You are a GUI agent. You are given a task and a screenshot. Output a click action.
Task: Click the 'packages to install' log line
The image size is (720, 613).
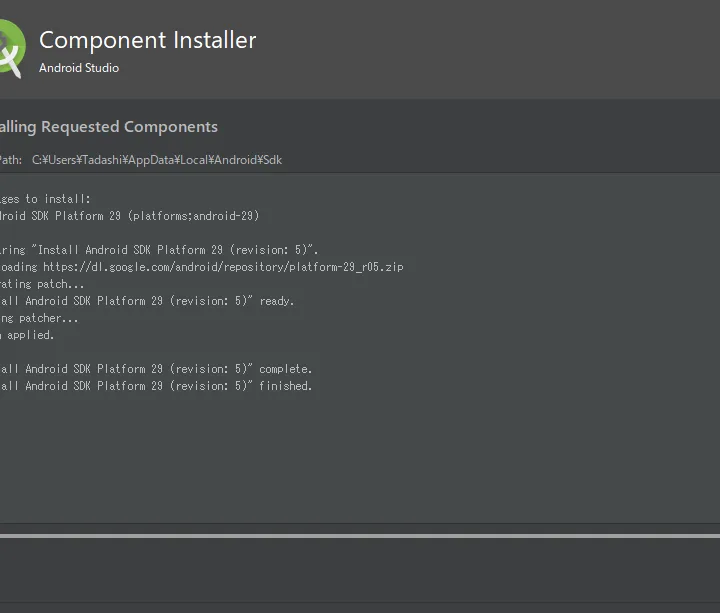point(45,199)
